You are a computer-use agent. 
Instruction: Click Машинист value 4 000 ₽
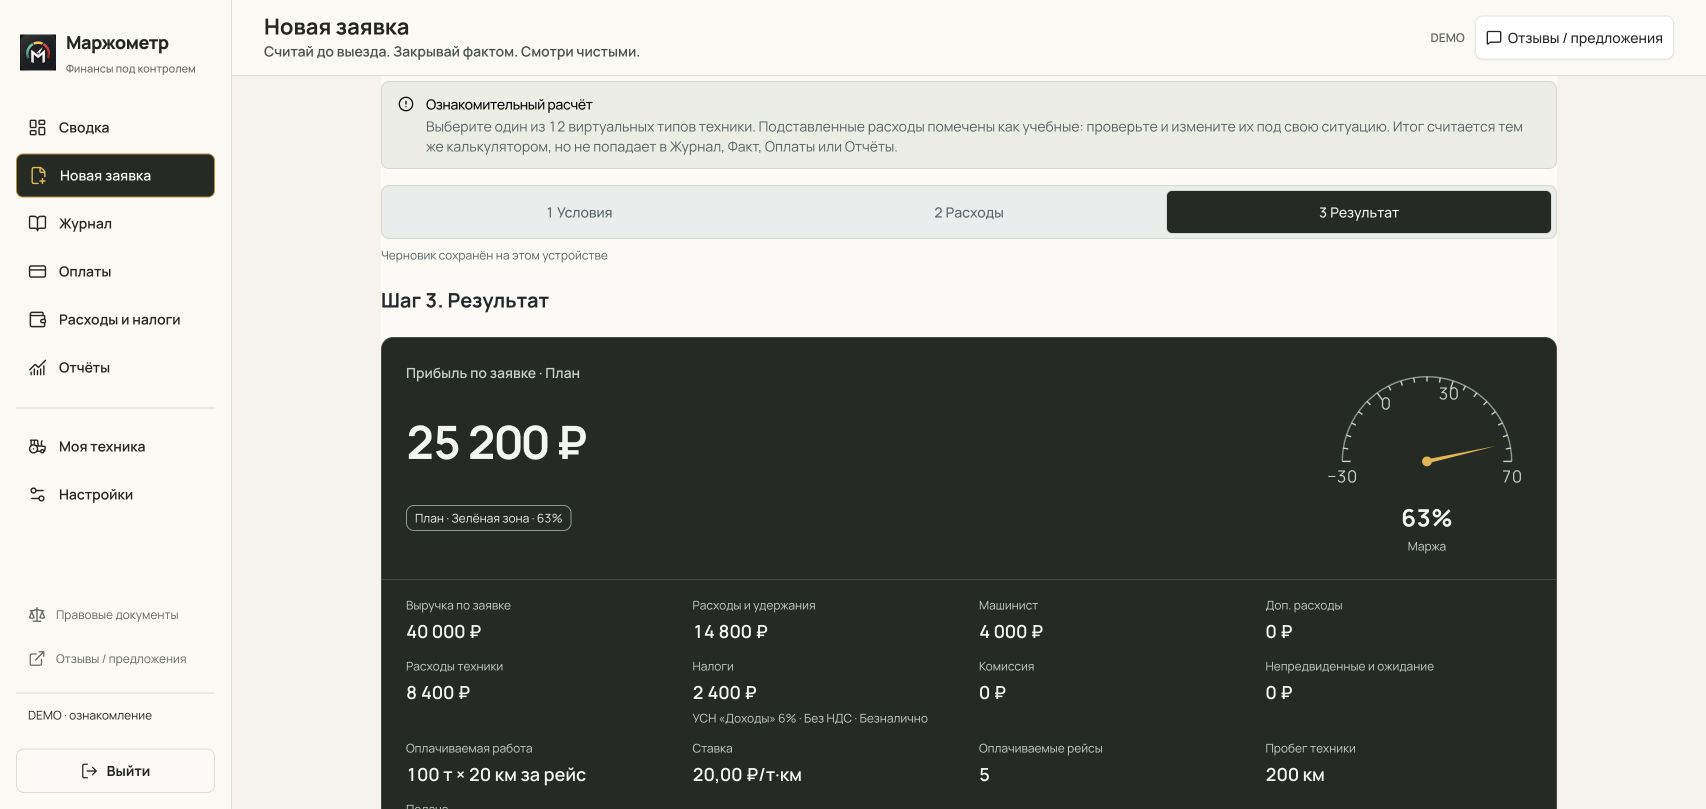click(1011, 632)
